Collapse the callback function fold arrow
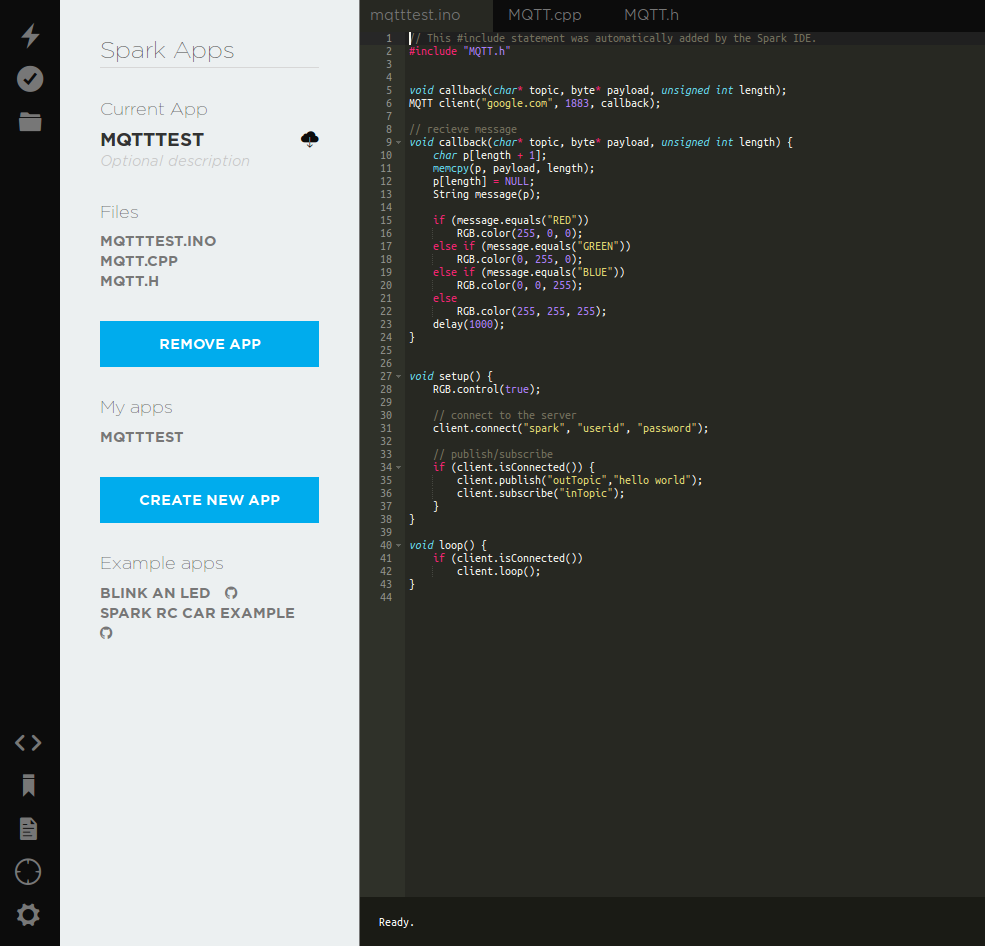Image resolution: width=985 pixels, height=946 pixels. click(x=398, y=143)
